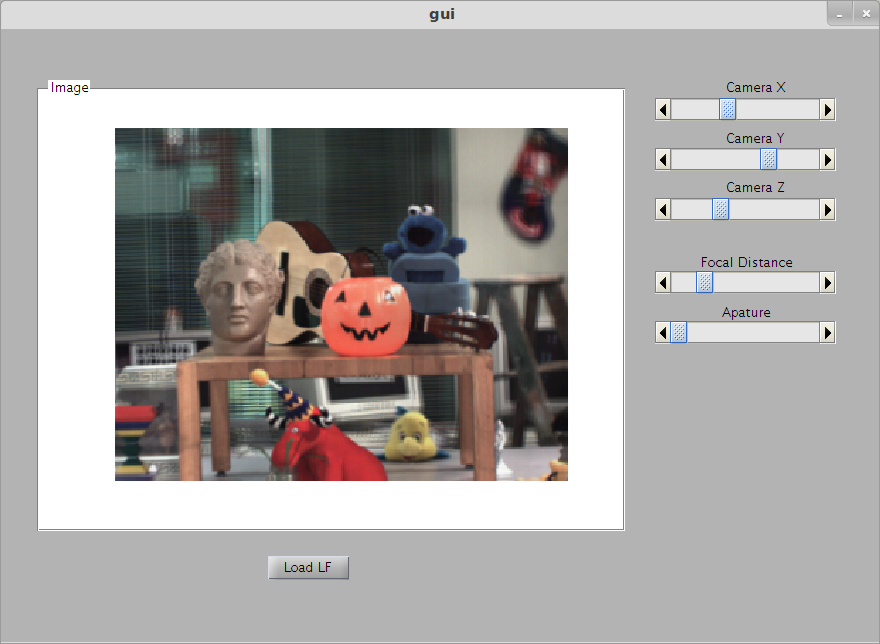Click the Image panel title
880x644 pixels.
tap(70, 88)
